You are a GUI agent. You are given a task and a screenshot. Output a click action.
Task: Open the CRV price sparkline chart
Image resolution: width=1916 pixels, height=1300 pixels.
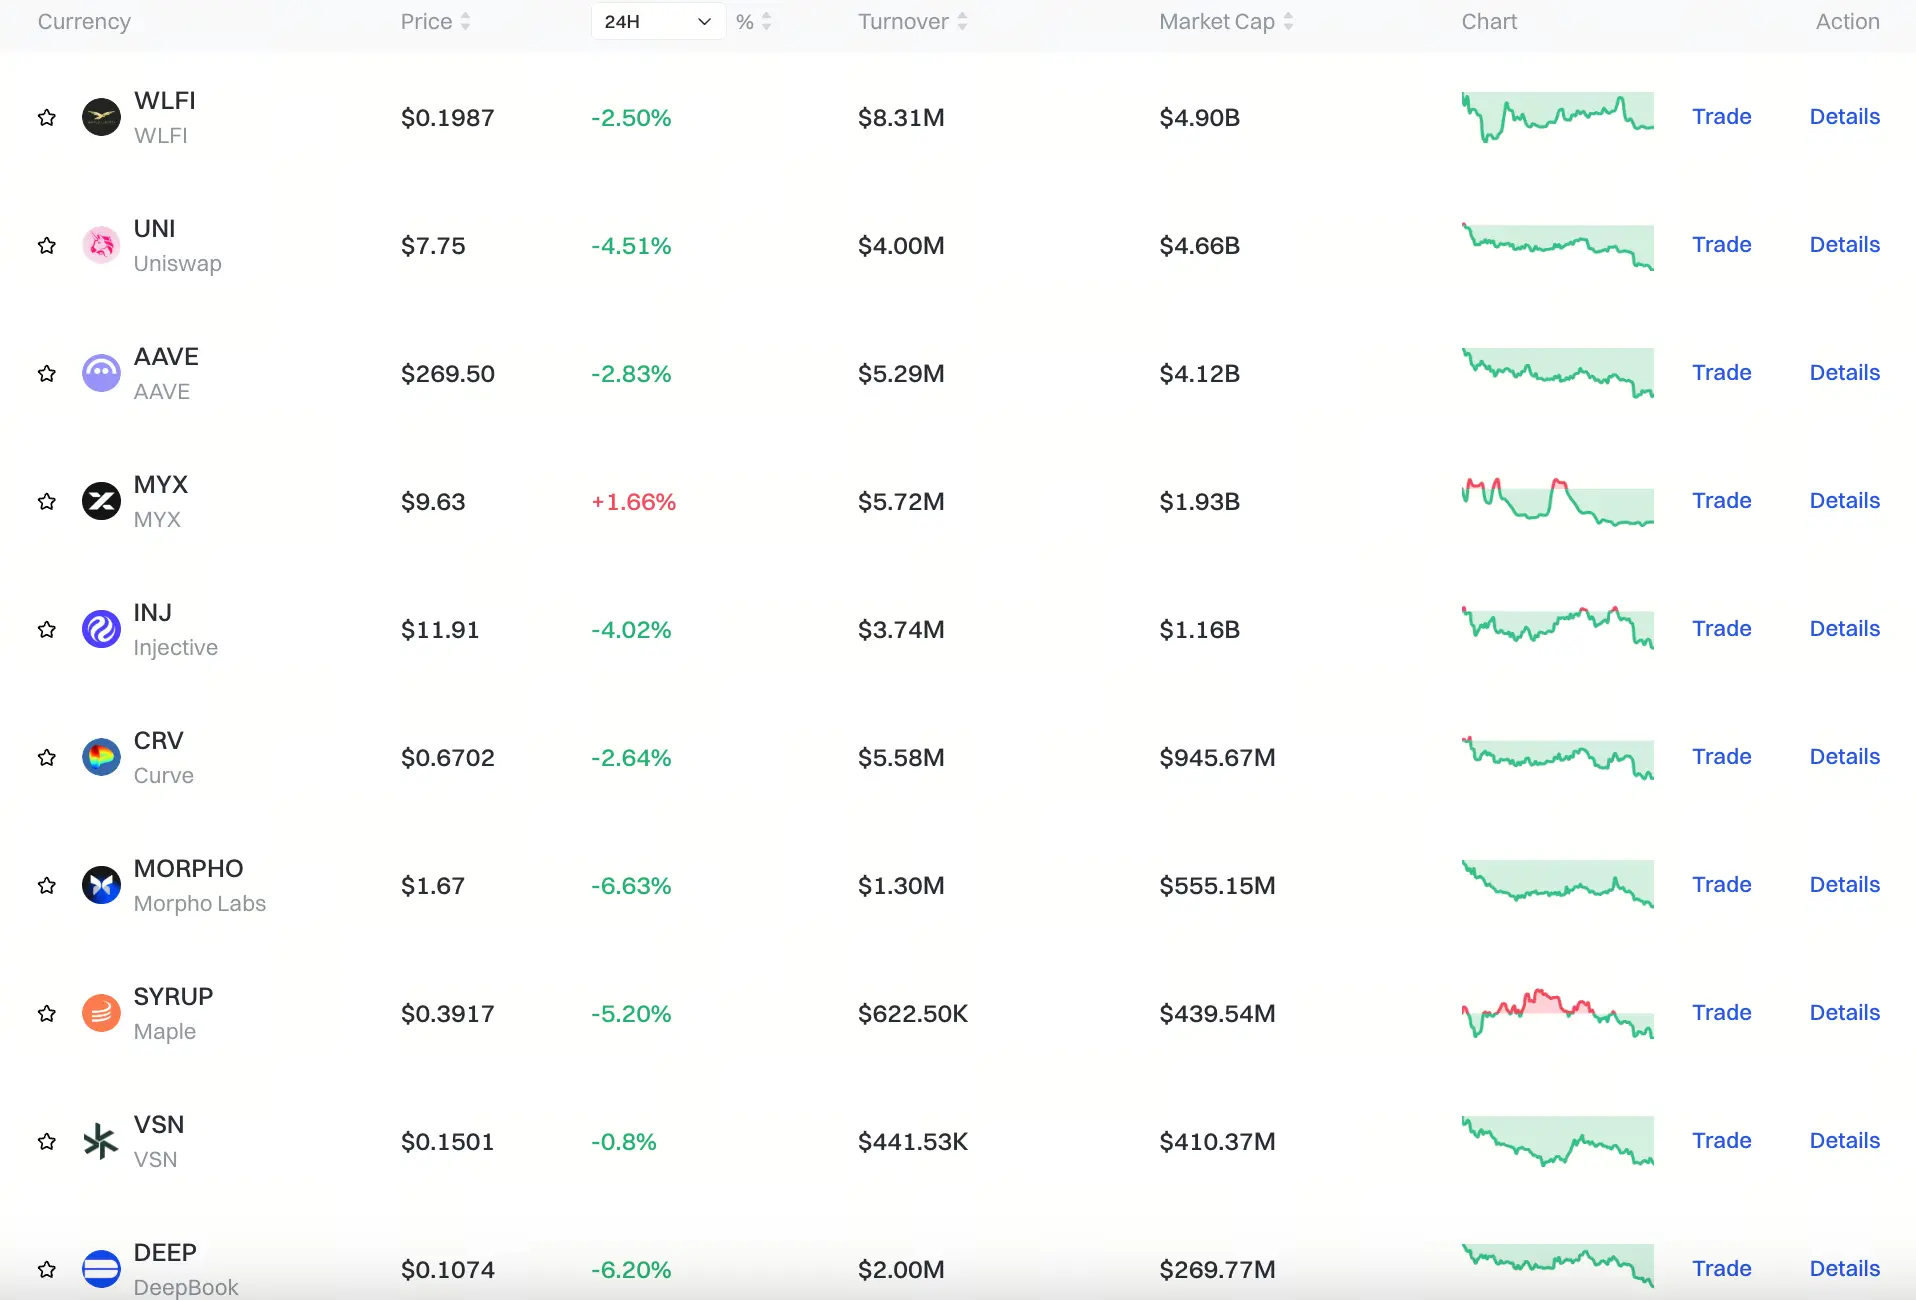pos(1557,758)
